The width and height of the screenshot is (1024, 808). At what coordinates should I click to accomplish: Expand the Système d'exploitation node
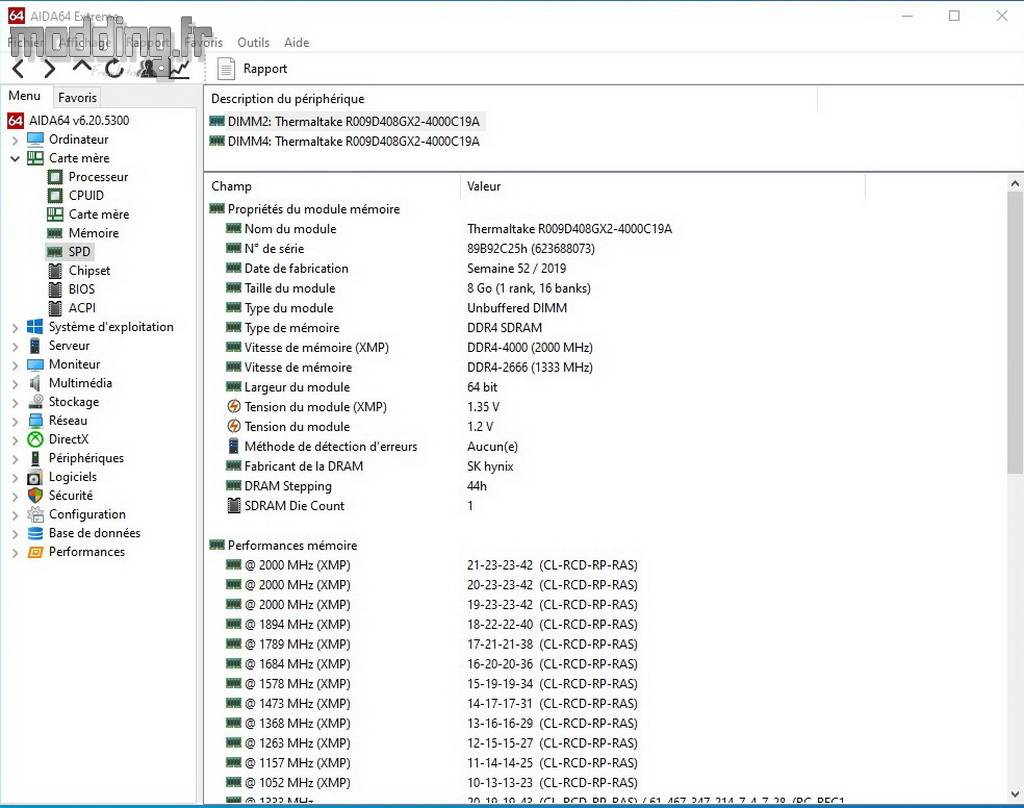pos(15,327)
